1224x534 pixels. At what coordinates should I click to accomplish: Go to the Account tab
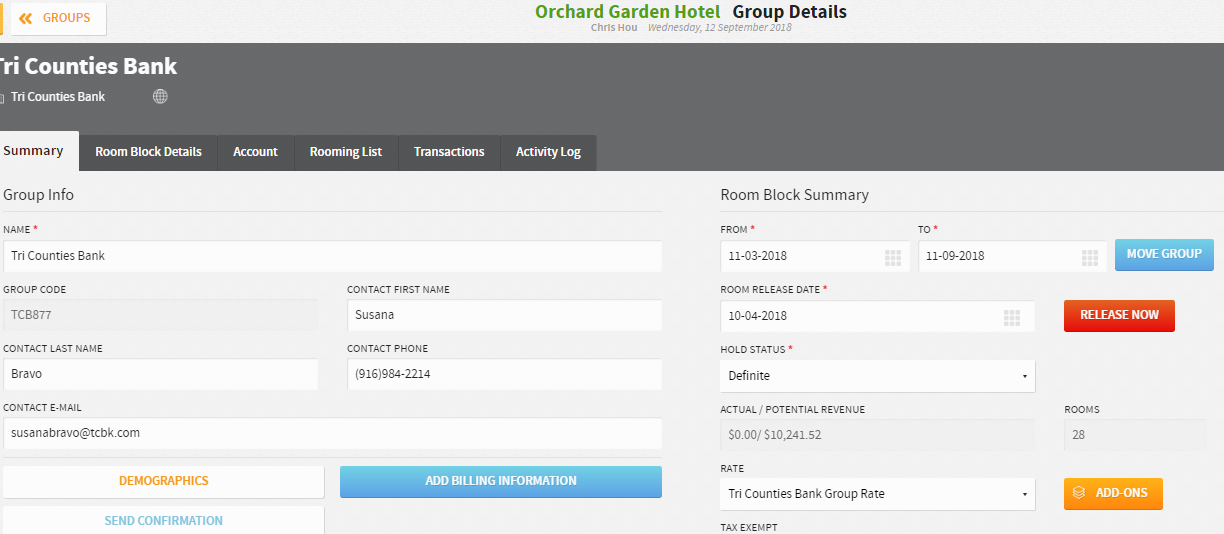pyautogui.click(x=255, y=152)
